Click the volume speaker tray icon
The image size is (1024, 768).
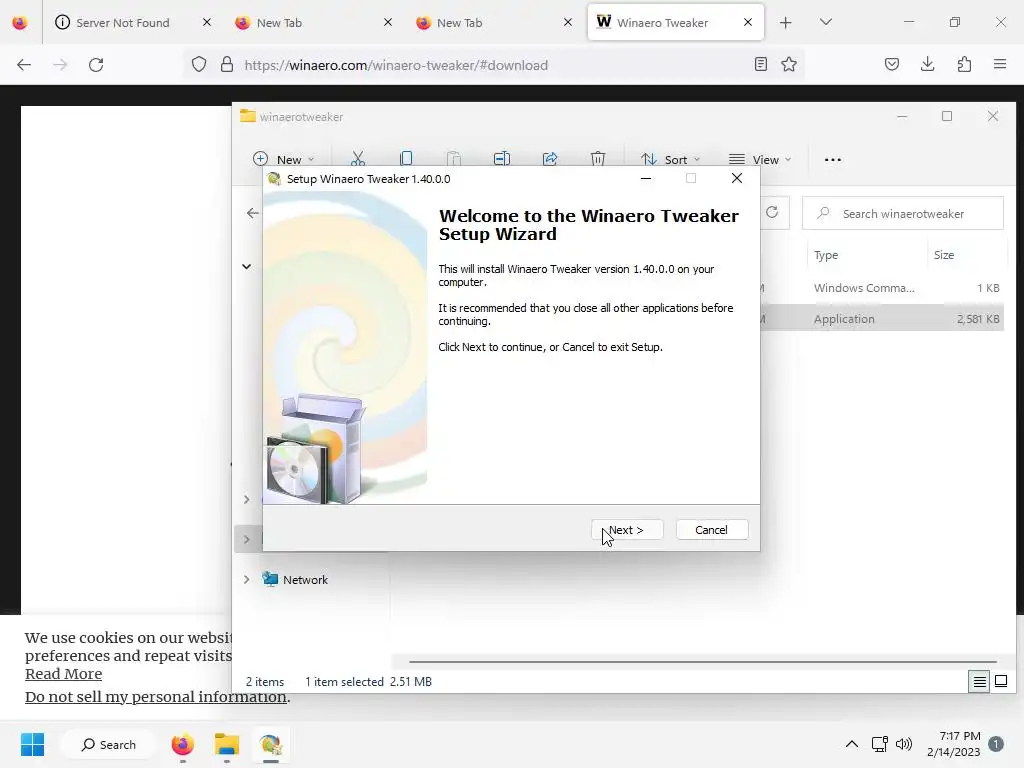coord(904,744)
